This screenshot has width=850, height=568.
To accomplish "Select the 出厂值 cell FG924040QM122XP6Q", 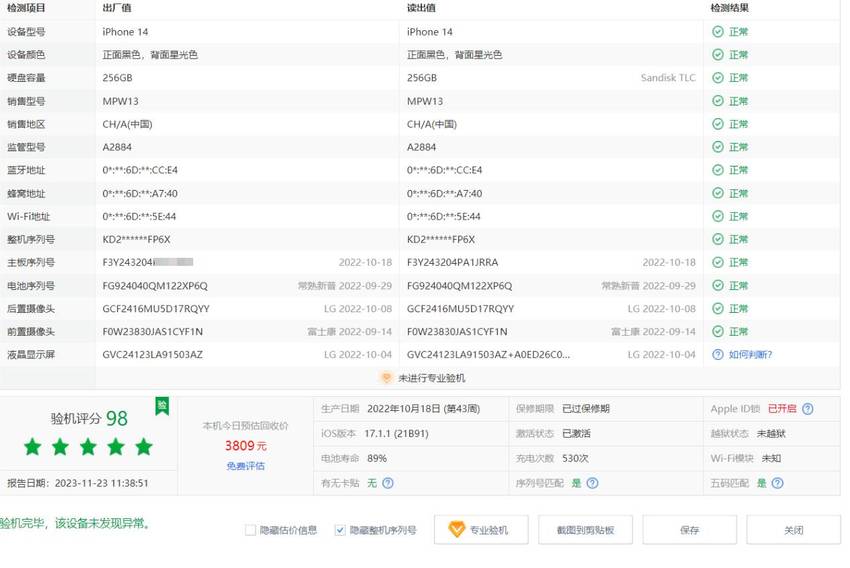I will pyautogui.click(x=155, y=286).
